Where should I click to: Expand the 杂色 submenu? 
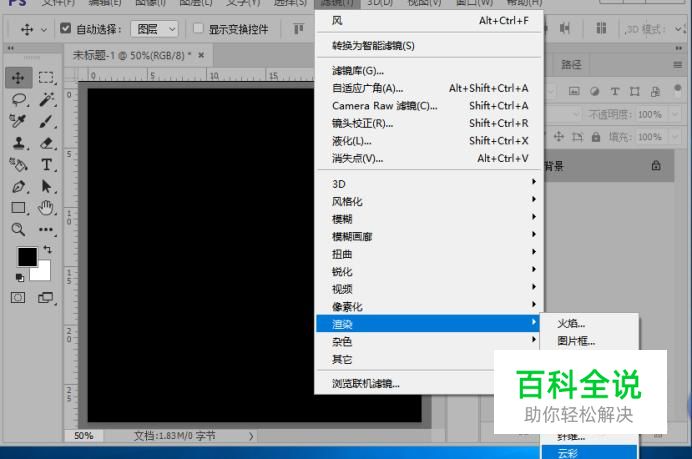[x=429, y=341]
